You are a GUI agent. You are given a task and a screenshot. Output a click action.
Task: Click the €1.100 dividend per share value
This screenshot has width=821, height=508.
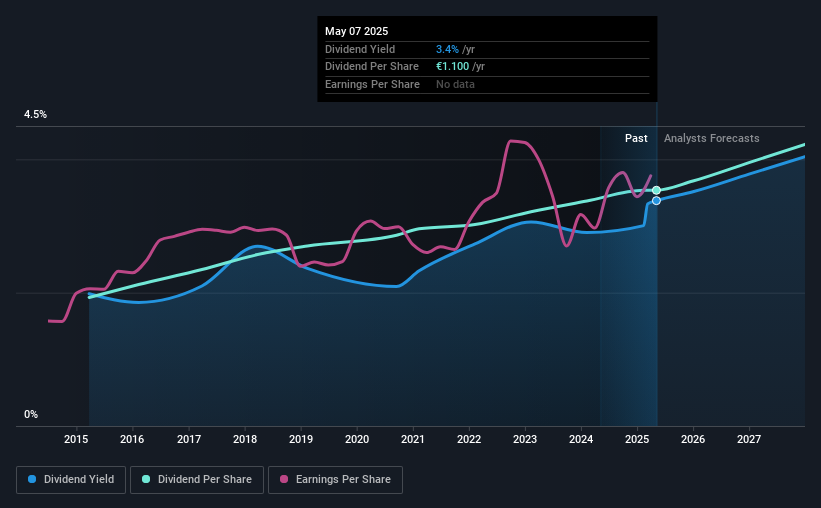coord(452,67)
